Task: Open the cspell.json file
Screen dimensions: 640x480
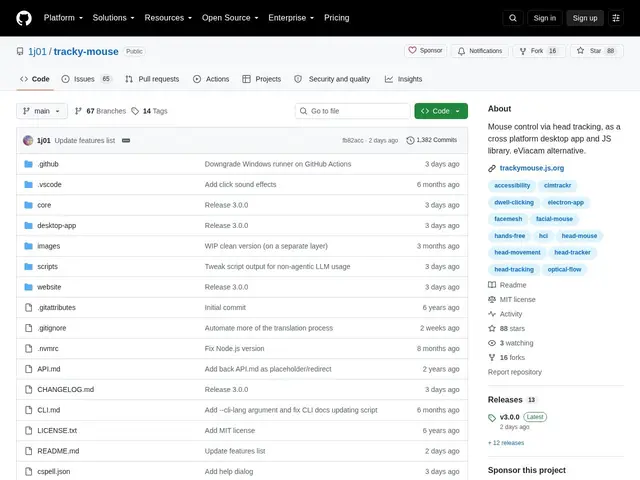Action: pyautogui.click(x=53, y=471)
